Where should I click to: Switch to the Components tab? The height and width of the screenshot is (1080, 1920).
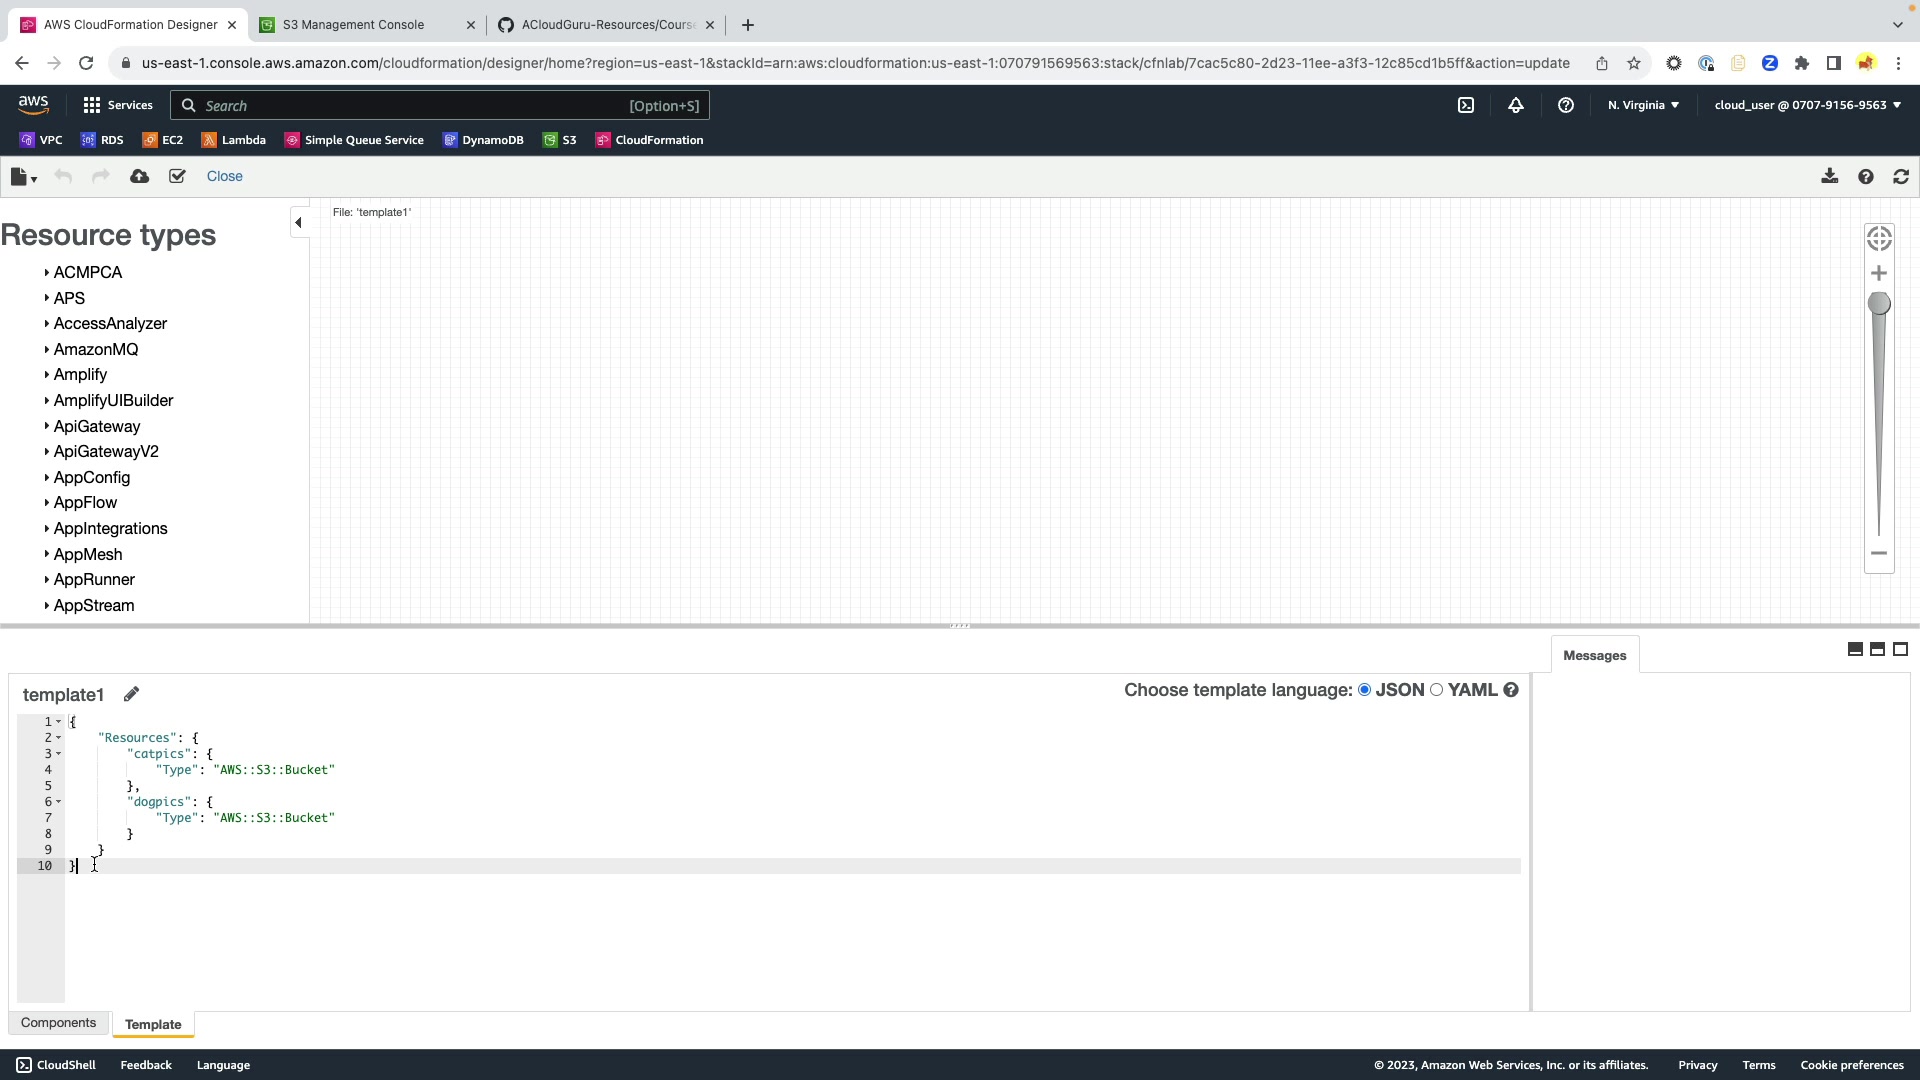tap(58, 1023)
